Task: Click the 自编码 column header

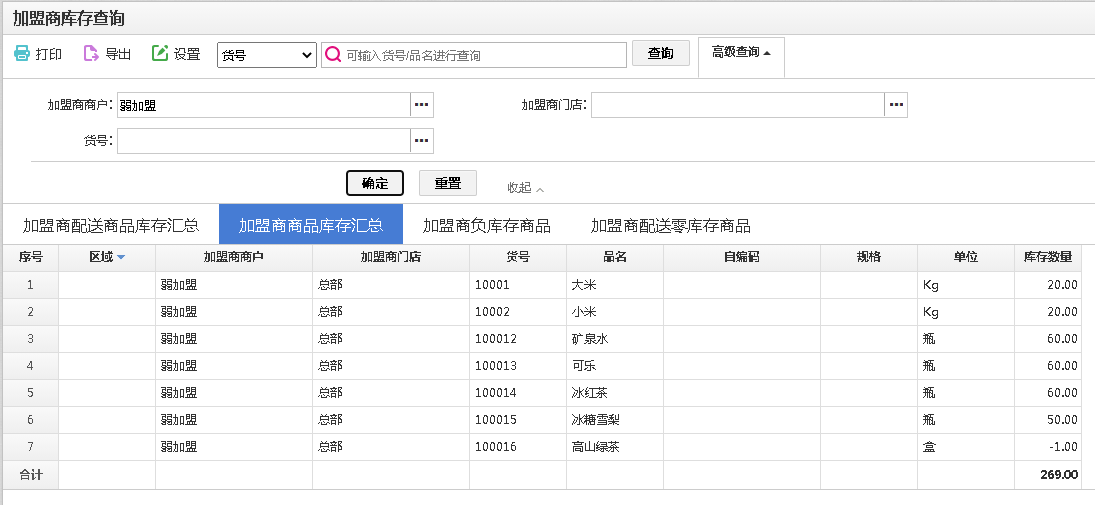Action: 742,258
